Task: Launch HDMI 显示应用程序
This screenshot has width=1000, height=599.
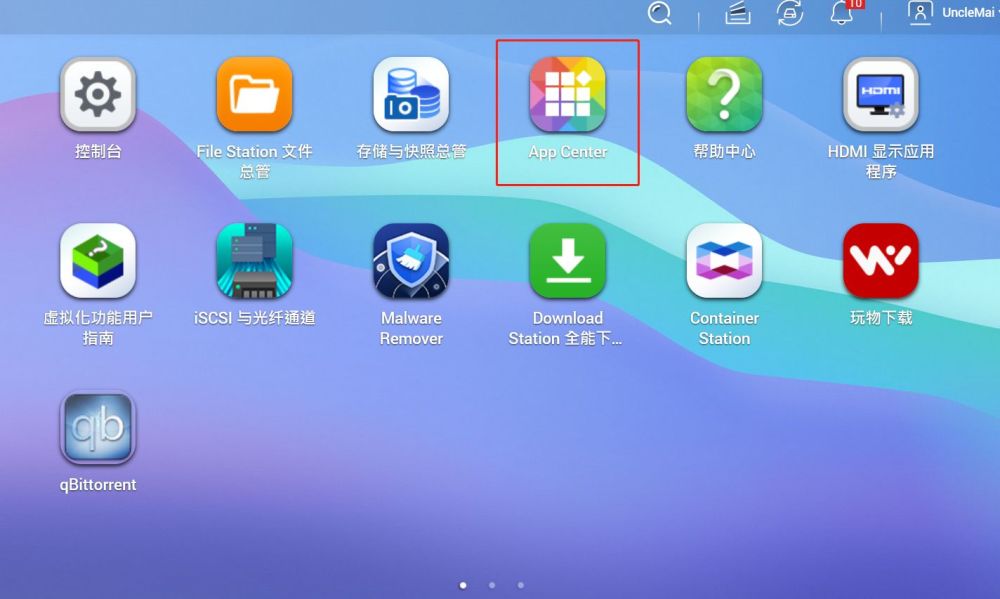Action: point(881,94)
